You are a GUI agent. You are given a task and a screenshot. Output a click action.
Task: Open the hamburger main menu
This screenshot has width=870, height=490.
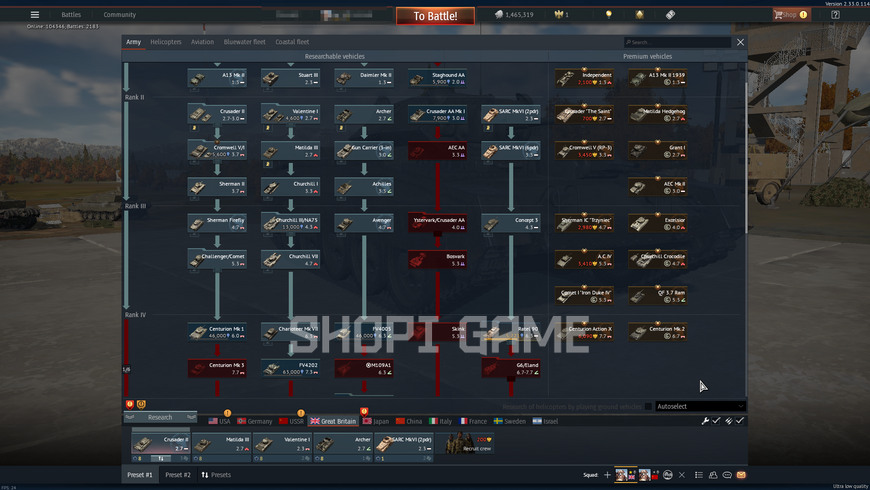click(35, 15)
